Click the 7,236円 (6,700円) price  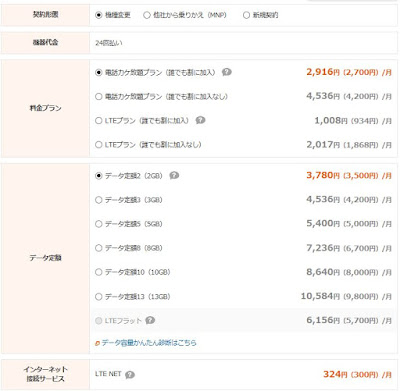pyautogui.click(x=349, y=248)
